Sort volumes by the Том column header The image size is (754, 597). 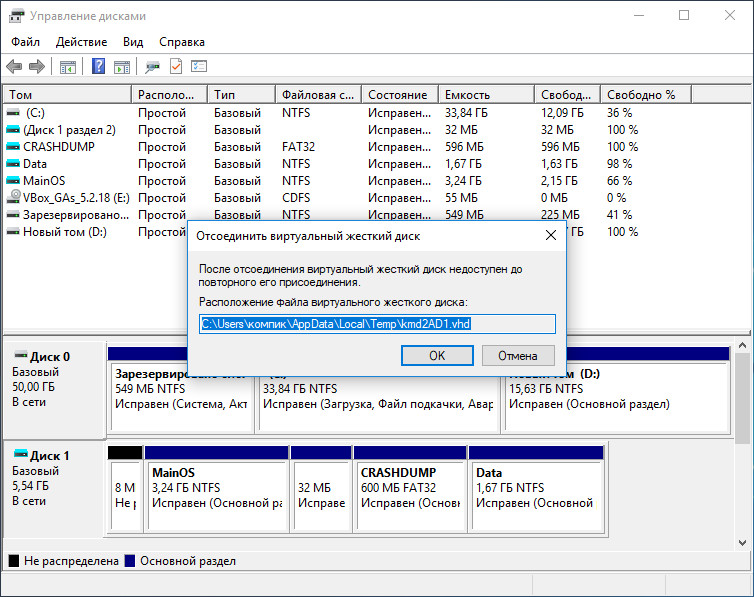66,95
